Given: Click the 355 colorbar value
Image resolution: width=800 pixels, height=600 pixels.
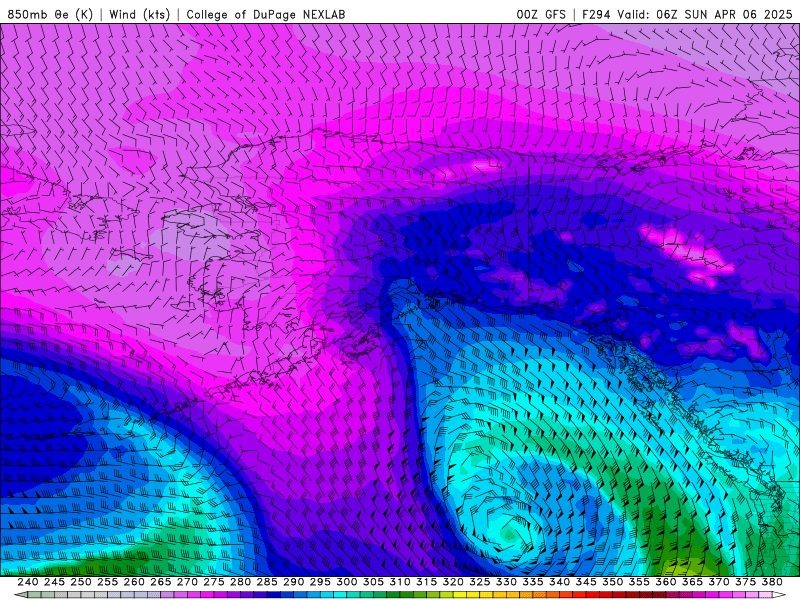Looking at the screenshot, I should 639,582.
